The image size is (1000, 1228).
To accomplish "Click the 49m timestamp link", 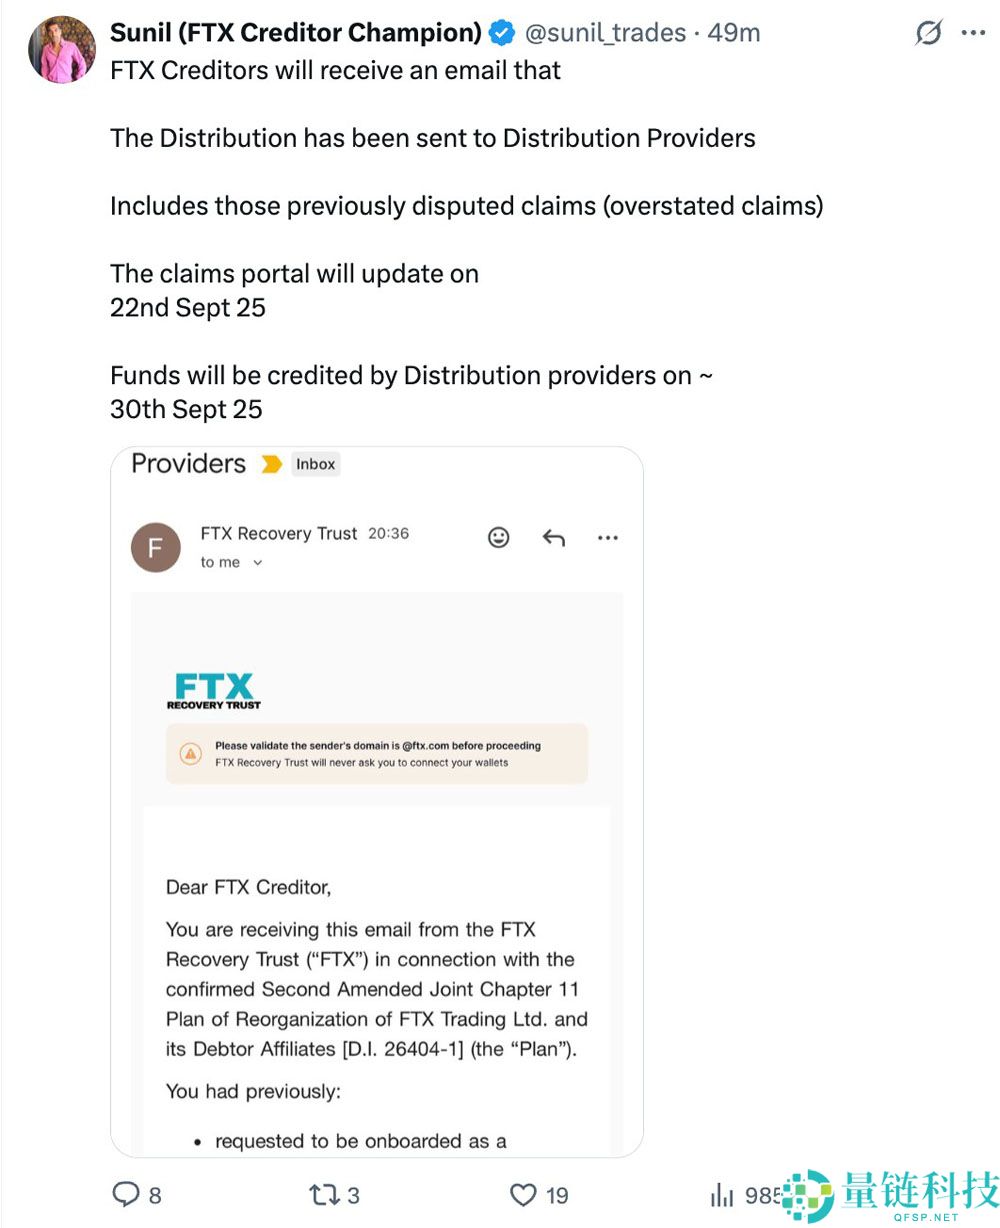I will (734, 33).
